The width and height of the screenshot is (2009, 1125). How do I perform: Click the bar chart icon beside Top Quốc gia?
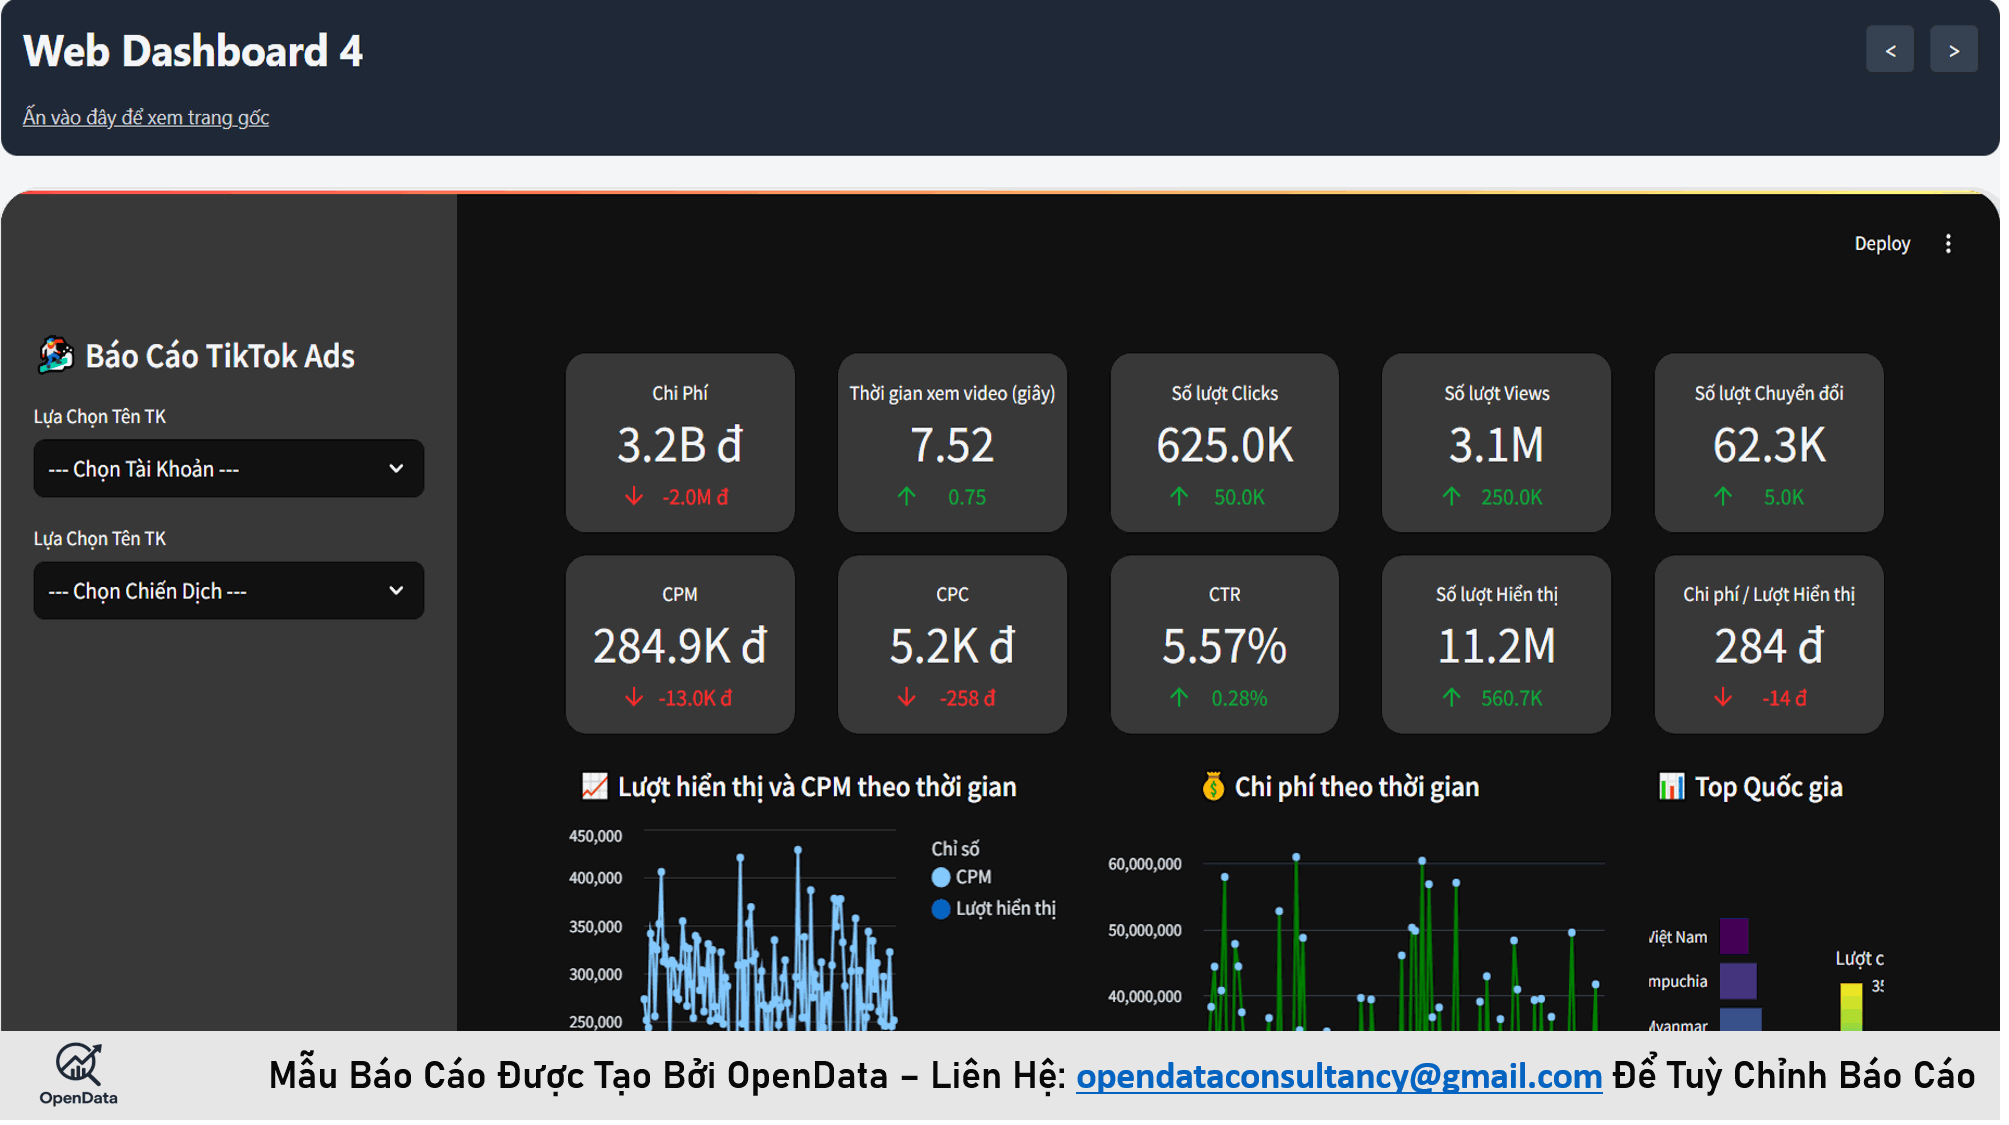[1671, 787]
